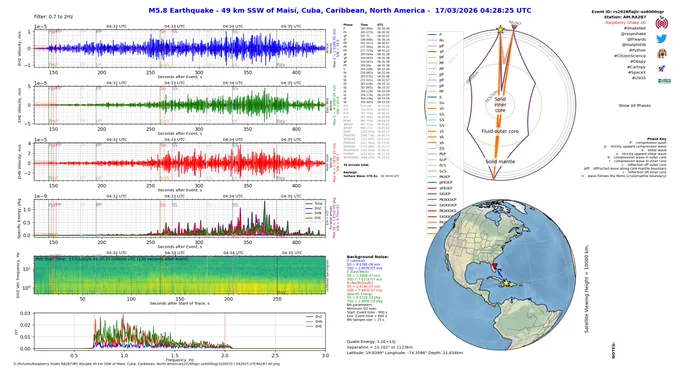Click the blue EHZ velocity waveform plot
This screenshot has height=369, width=680.
[180, 49]
